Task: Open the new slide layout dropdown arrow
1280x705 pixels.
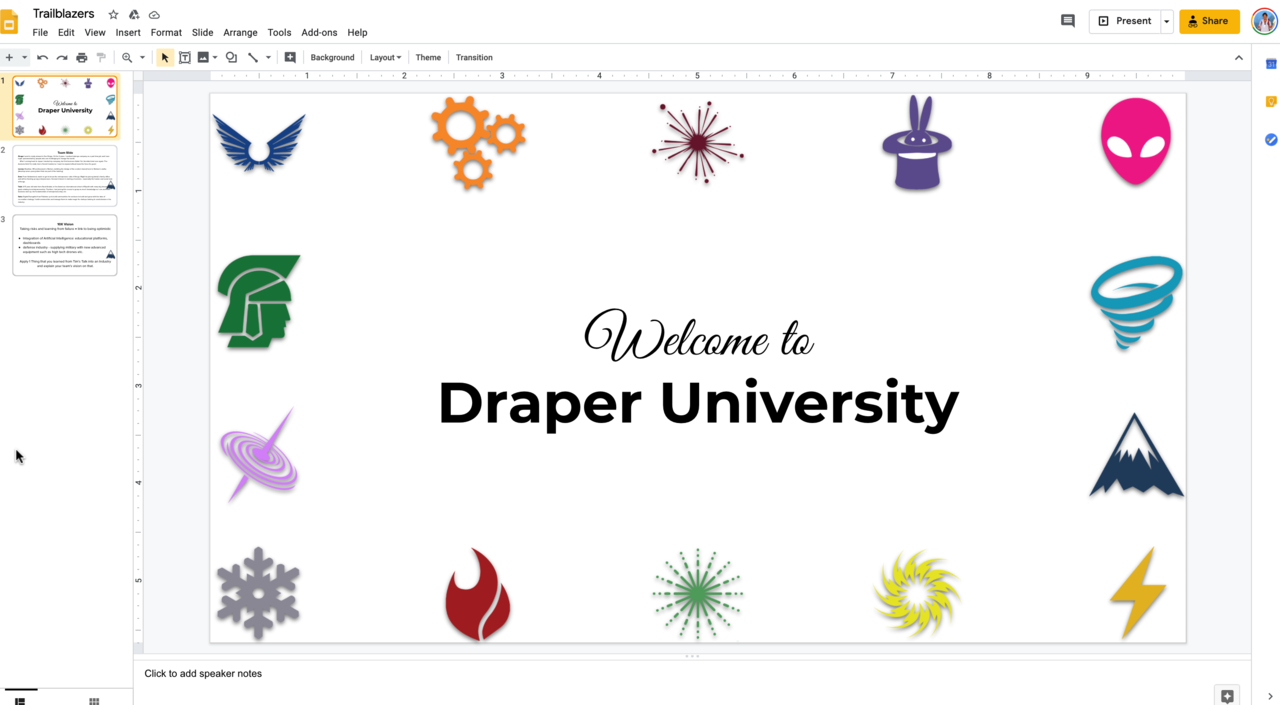Action: 24,58
